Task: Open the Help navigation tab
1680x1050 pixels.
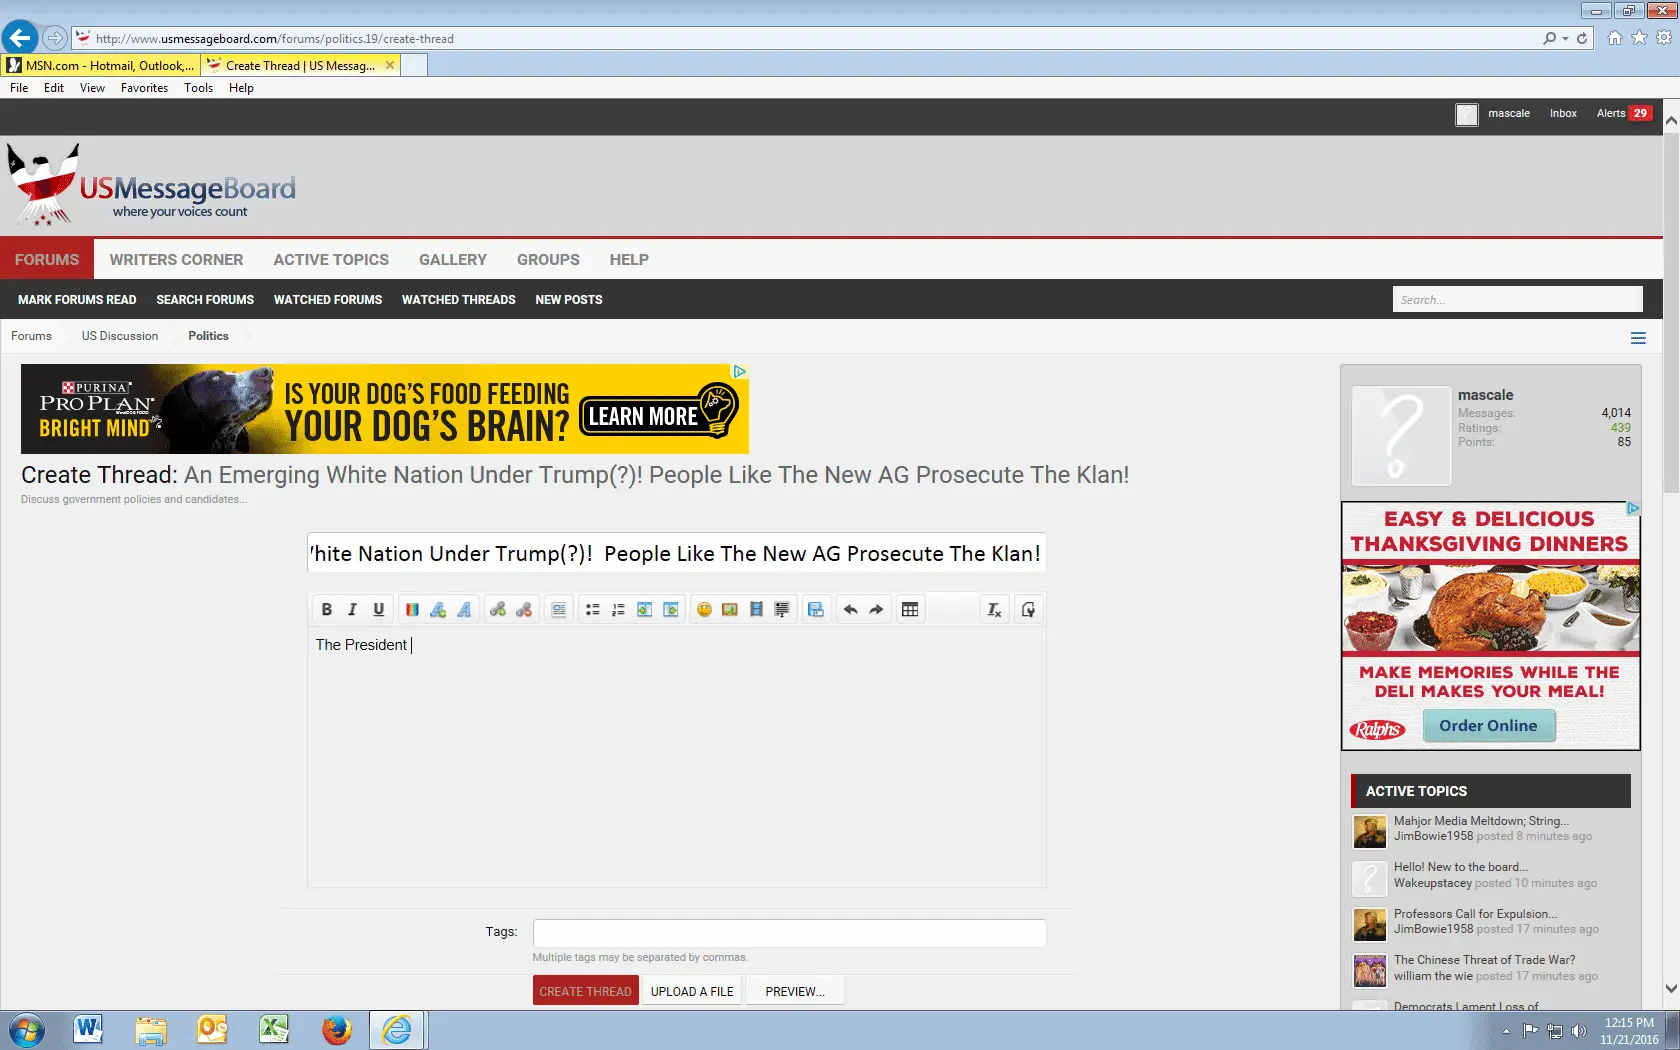Action: 629,259
